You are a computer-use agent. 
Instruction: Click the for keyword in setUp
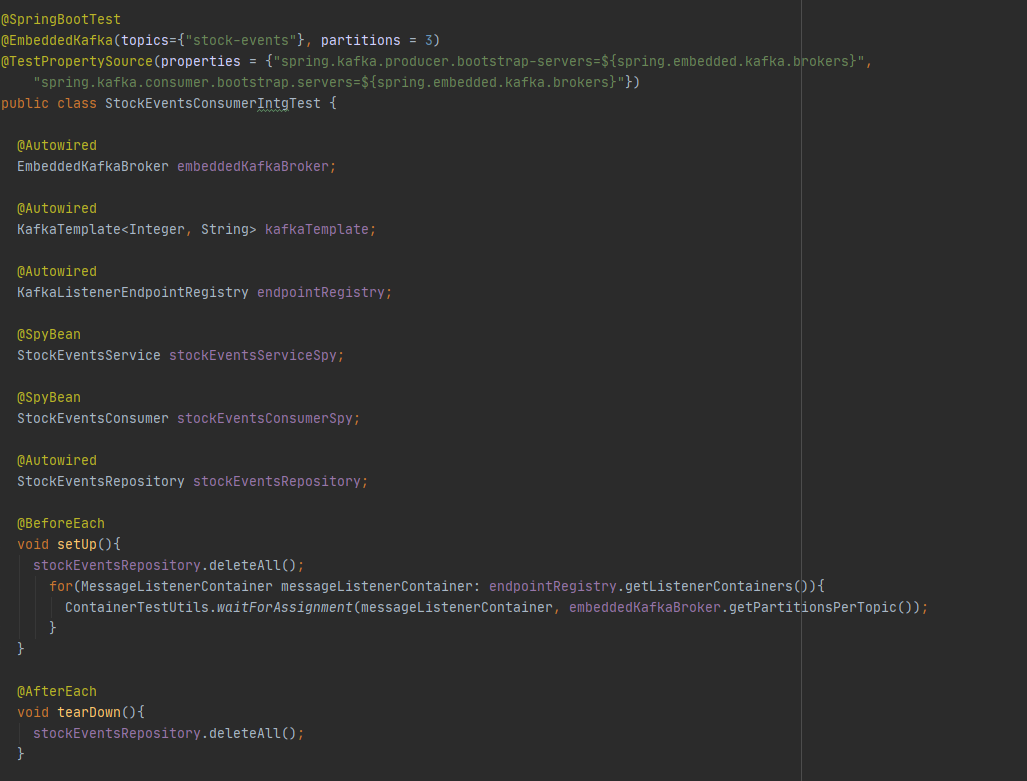61,586
